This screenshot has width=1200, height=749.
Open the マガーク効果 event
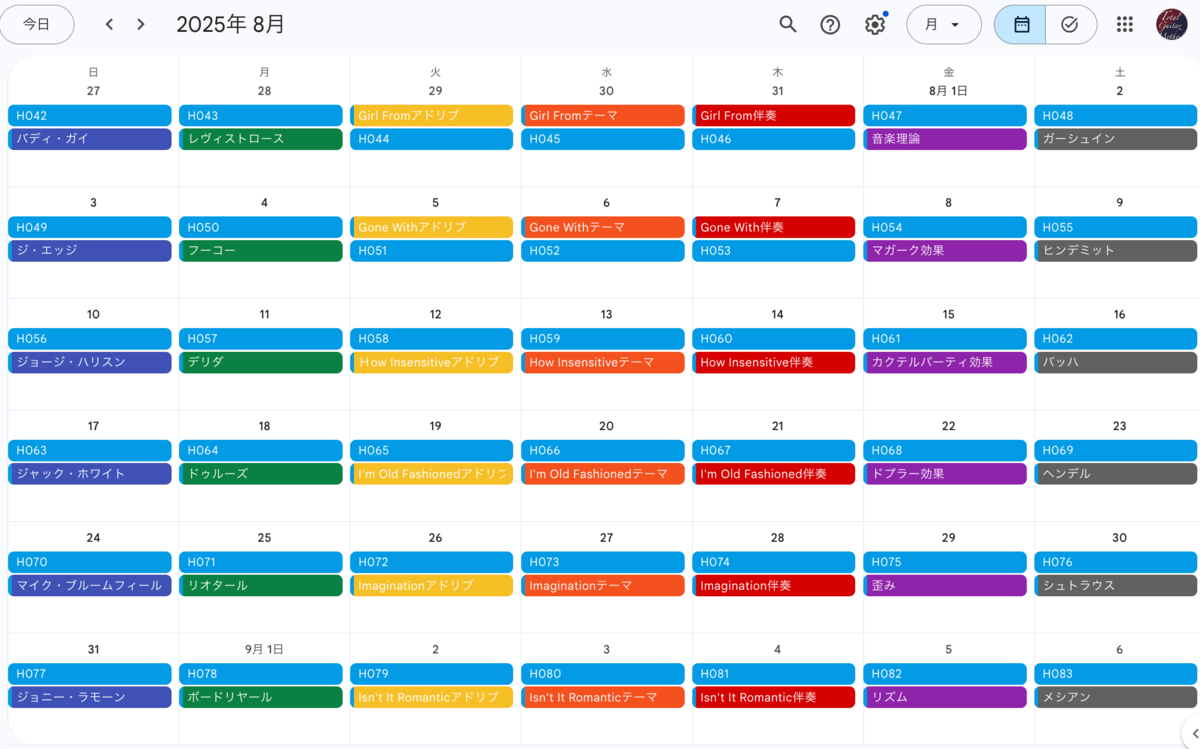(x=945, y=251)
